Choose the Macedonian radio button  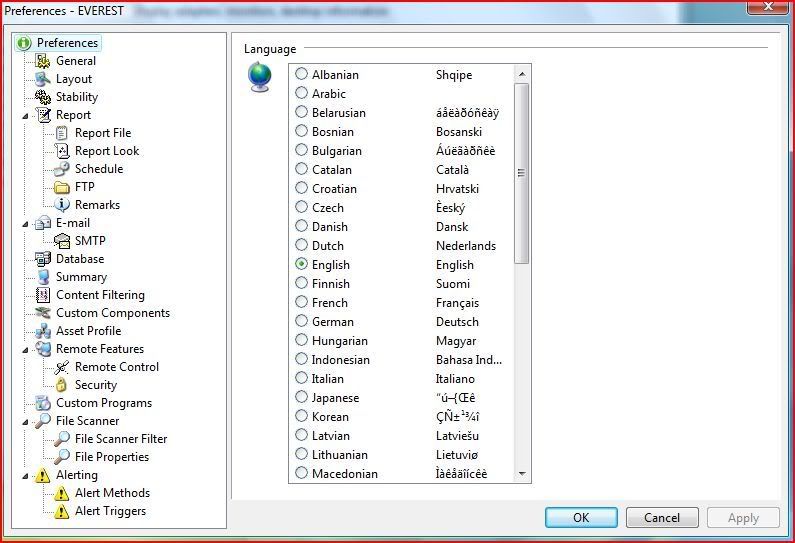click(301, 473)
